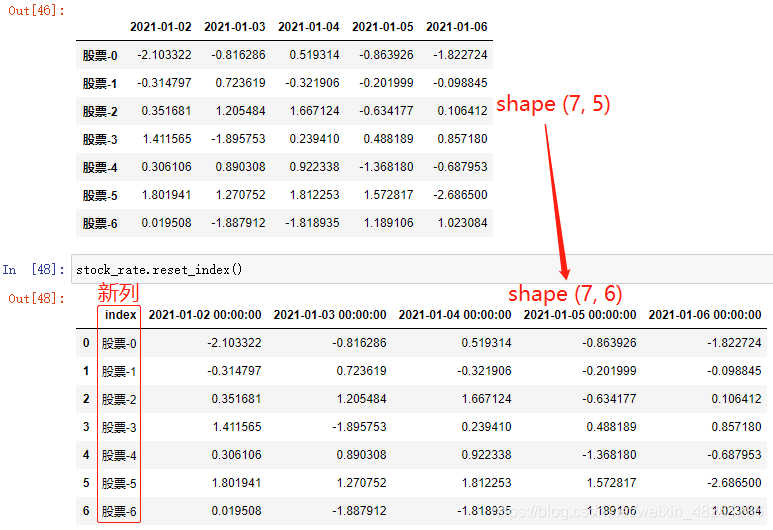This screenshot has height=530, width=773.
Task: Click row label 股票-1 in first table
Action: [x=100, y=83]
